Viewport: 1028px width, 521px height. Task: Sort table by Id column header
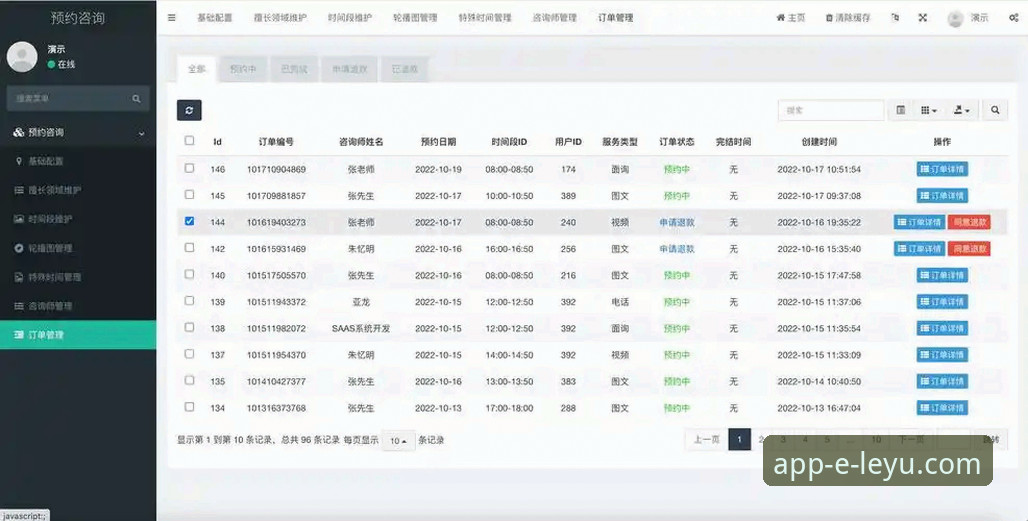218,142
